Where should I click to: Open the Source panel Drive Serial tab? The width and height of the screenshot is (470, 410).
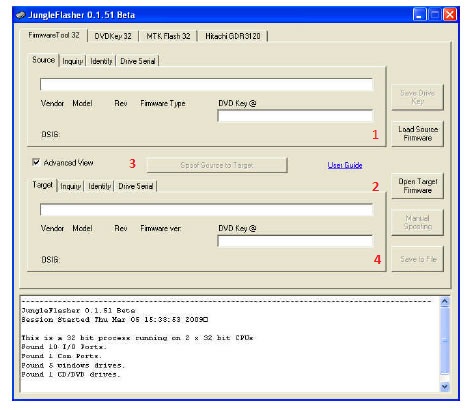click(138, 61)
